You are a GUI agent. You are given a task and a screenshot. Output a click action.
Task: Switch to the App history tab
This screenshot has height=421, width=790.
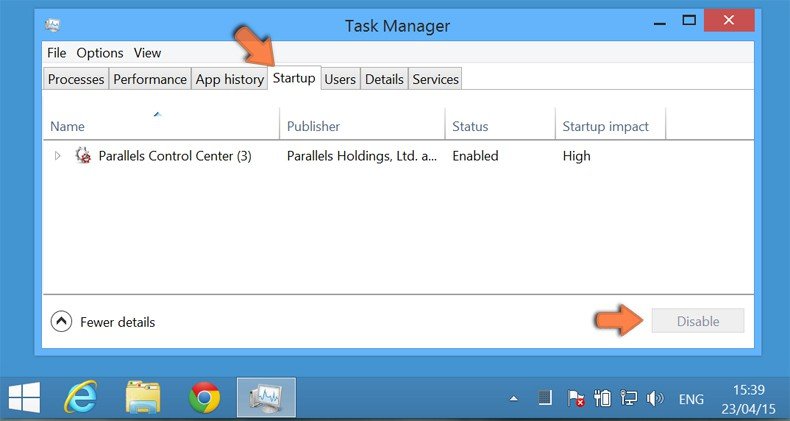(230, 79)
